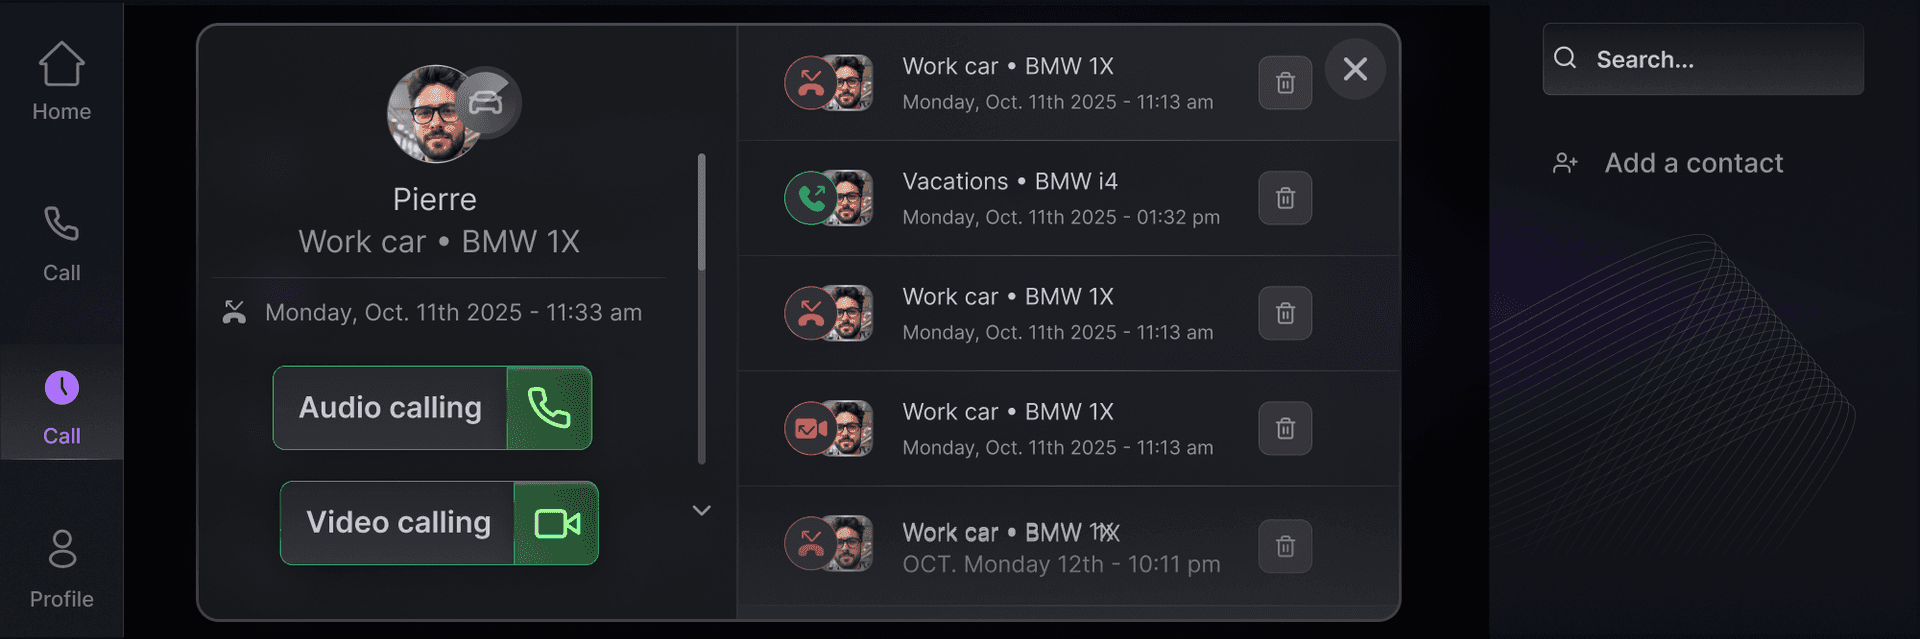Click the add contact person icon
This screenshot has height=639, width=1920.
(x=1565, y=163)
